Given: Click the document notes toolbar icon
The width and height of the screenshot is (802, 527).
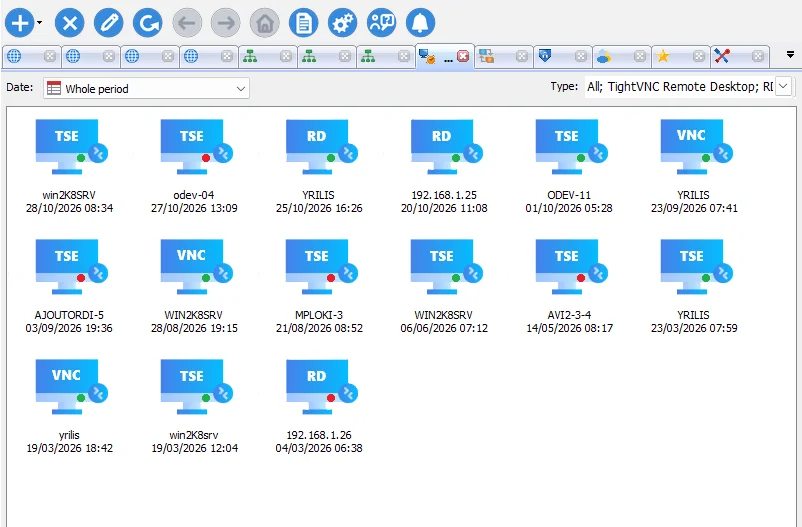Looking at the screenshot, I should click(303, 23).
